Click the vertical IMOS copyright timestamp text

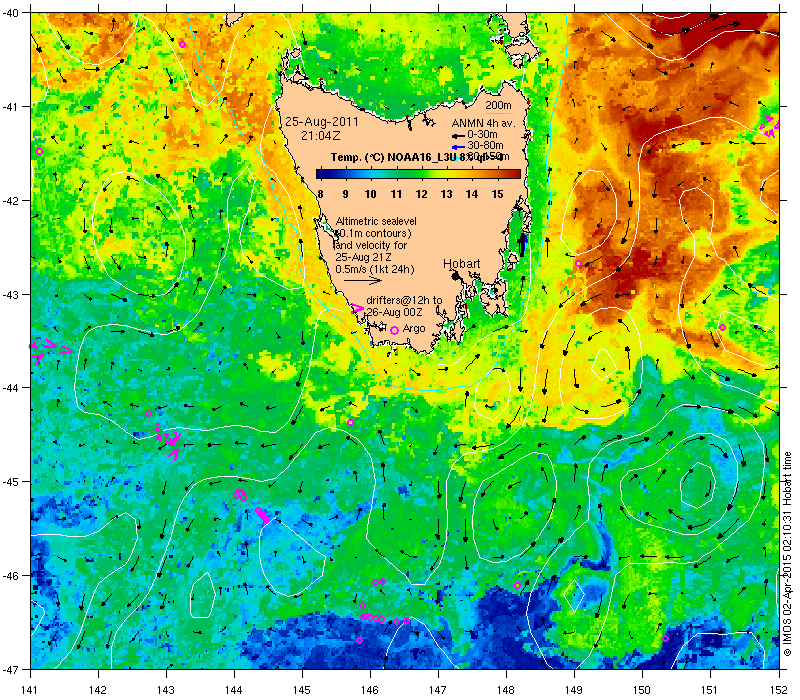coord(787,555)
